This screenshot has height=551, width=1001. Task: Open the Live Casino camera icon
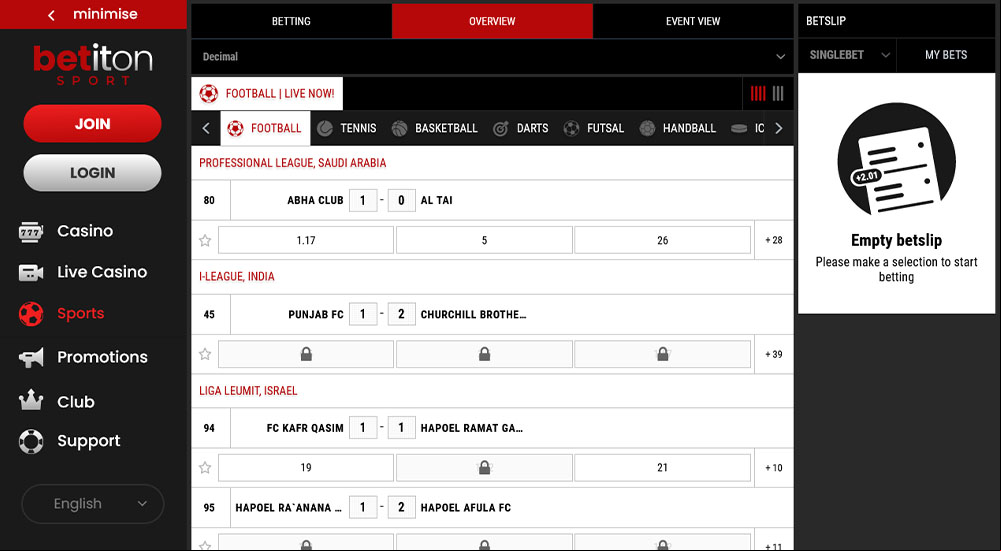(x=31, y=273)
